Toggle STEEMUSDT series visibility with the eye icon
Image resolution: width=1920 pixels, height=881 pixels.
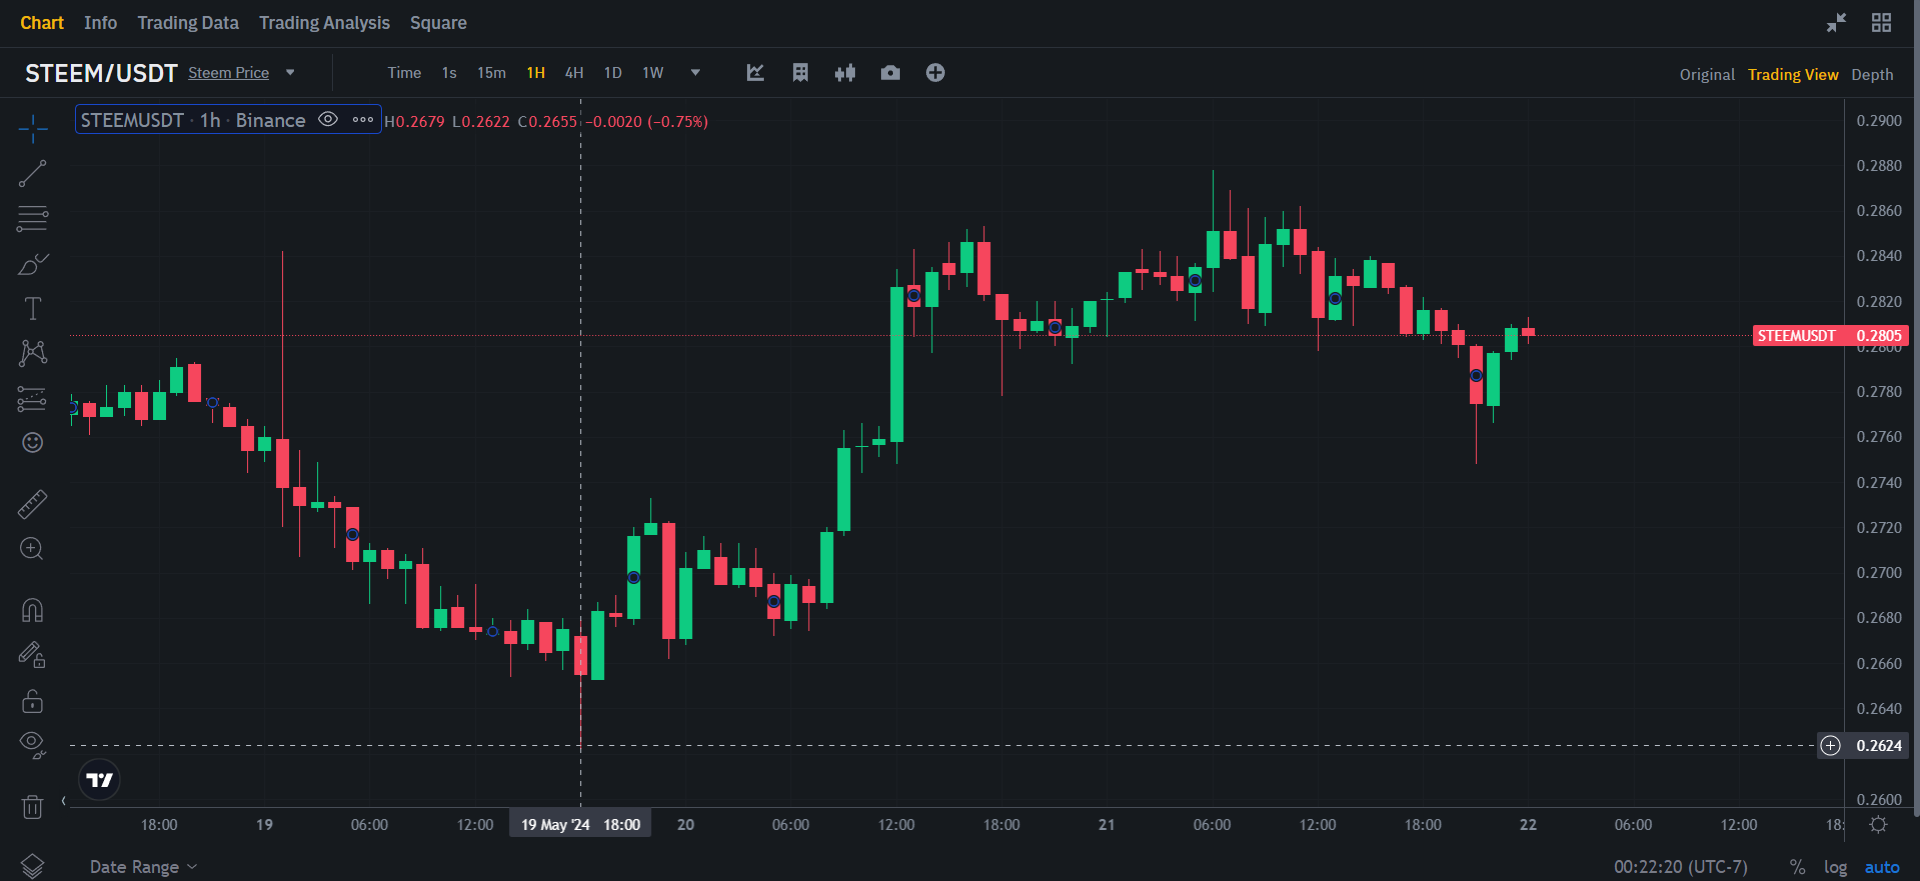click(x=327, y=120)
